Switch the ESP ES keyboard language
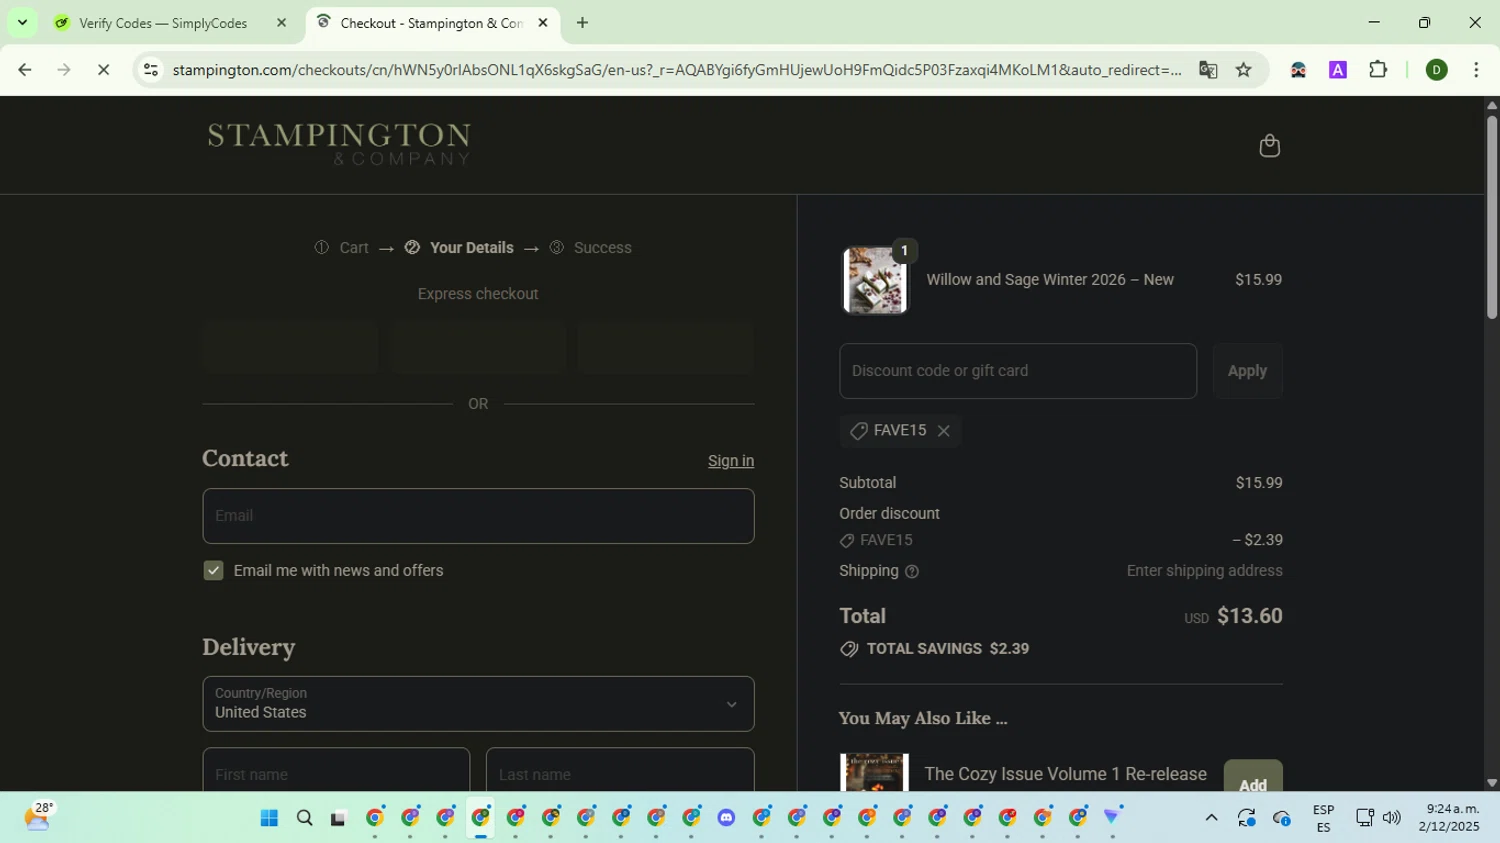This screenshot has height=843, width=1500. [x=1323, y=818]
